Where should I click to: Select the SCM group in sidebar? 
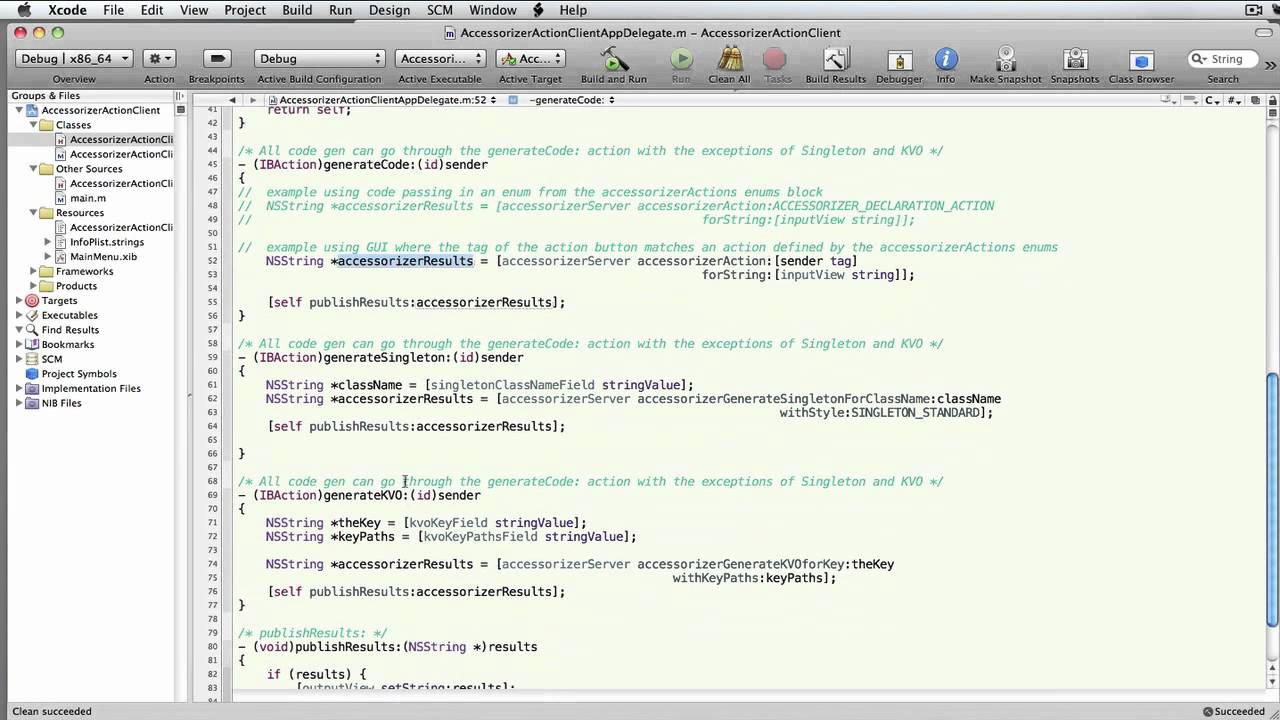(x=52, y=359)
